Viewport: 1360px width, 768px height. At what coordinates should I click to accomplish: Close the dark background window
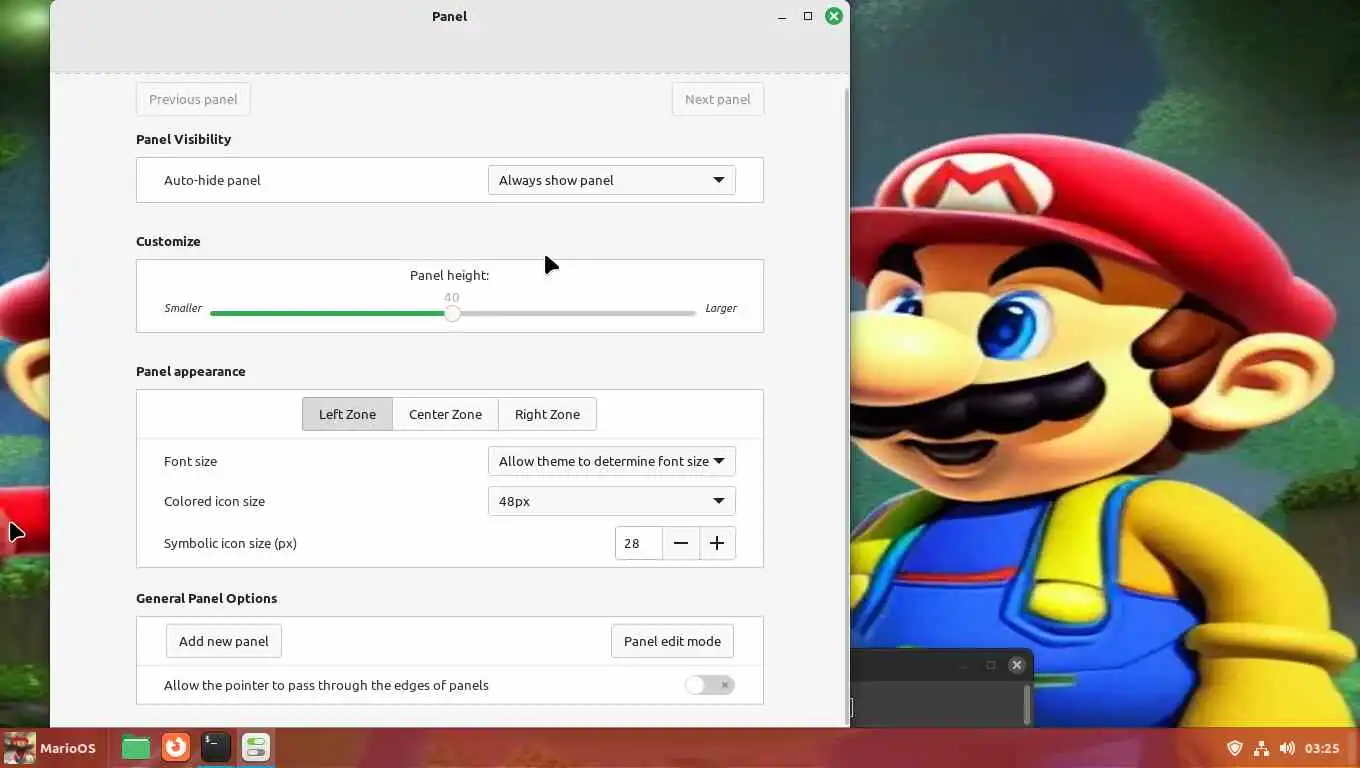pyautogui.click(x=1017, y=665)
